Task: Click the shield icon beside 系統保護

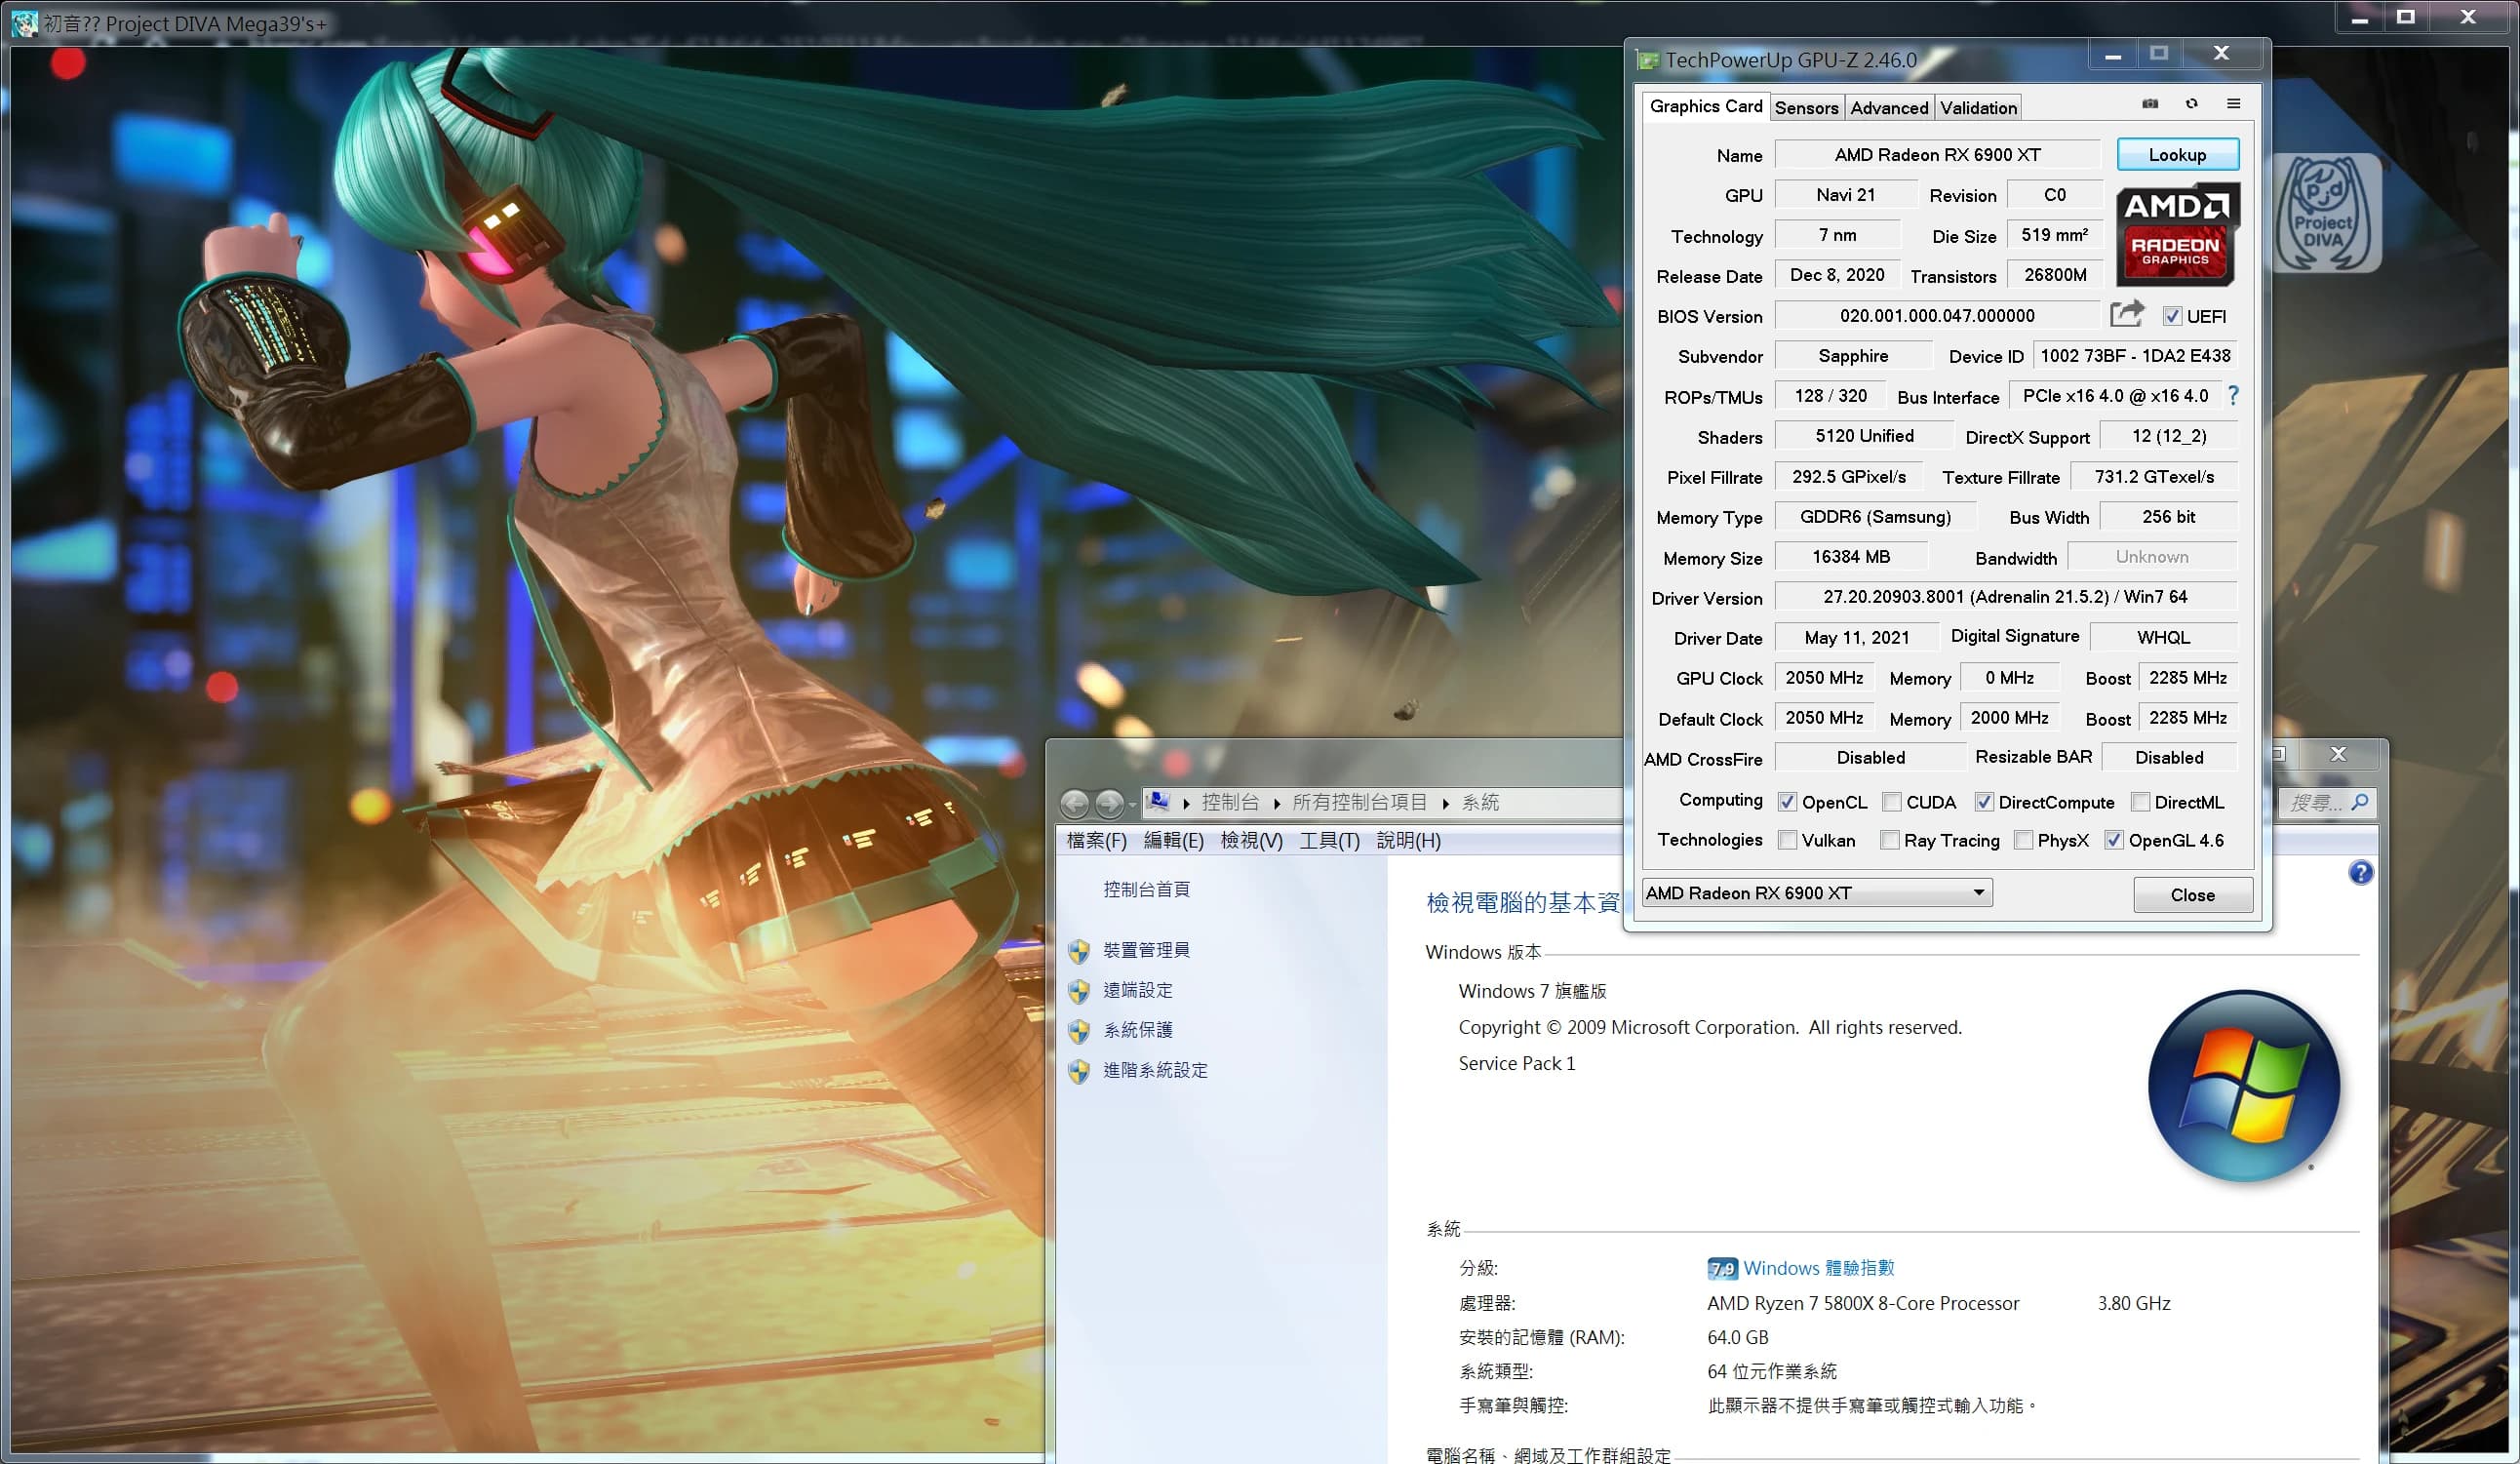Action: (1079, 1031)
